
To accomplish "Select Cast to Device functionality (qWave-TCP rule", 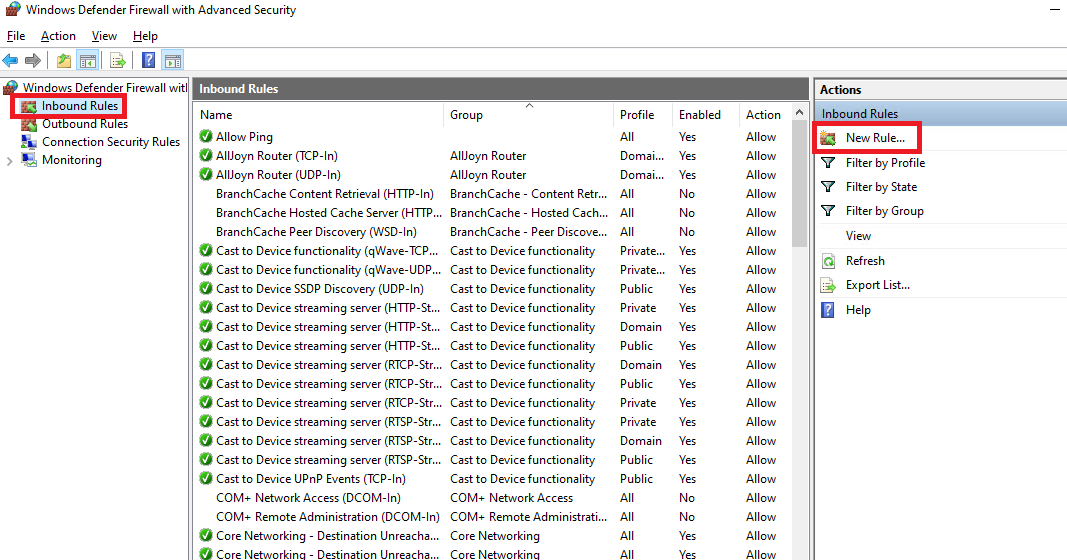I will click(x=327, y=251).
